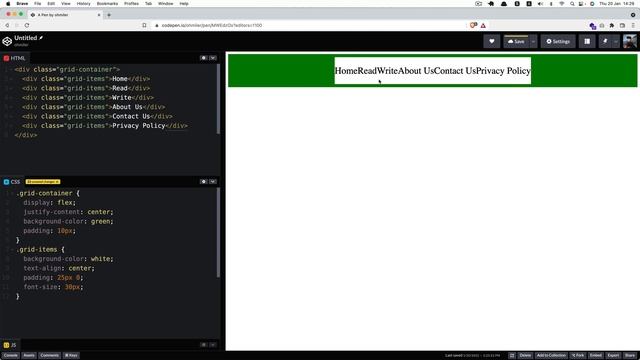640x360 pixels.
Task: Click the Brave Rewards triangle icon
Action: [x=483, y=25]
